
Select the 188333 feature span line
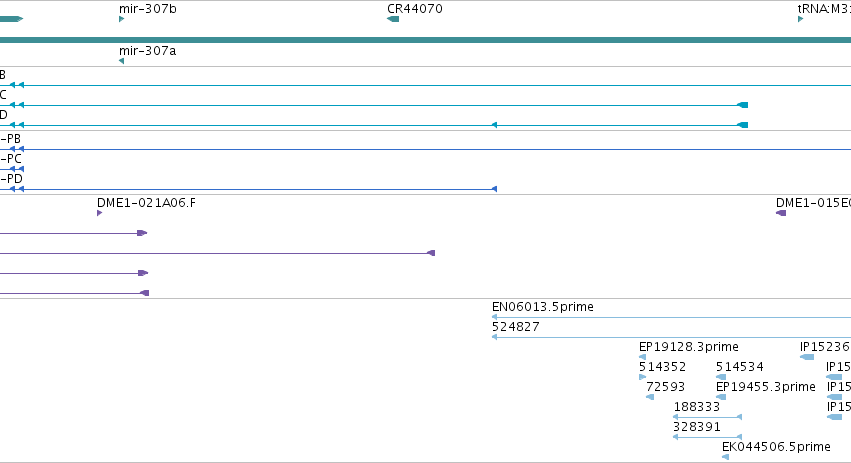(x=707, y=417)
